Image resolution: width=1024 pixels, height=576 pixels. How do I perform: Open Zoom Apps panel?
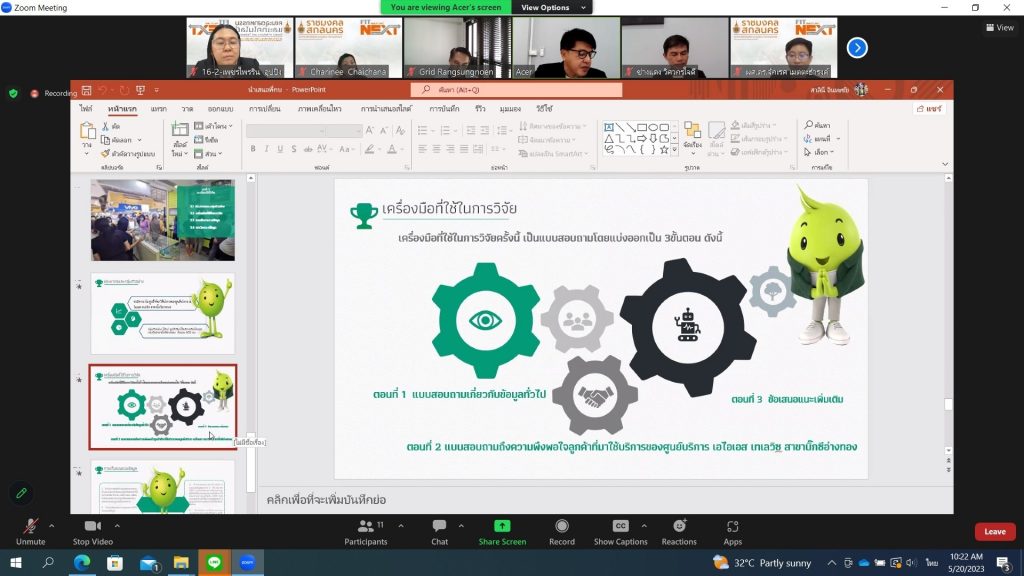733,529
